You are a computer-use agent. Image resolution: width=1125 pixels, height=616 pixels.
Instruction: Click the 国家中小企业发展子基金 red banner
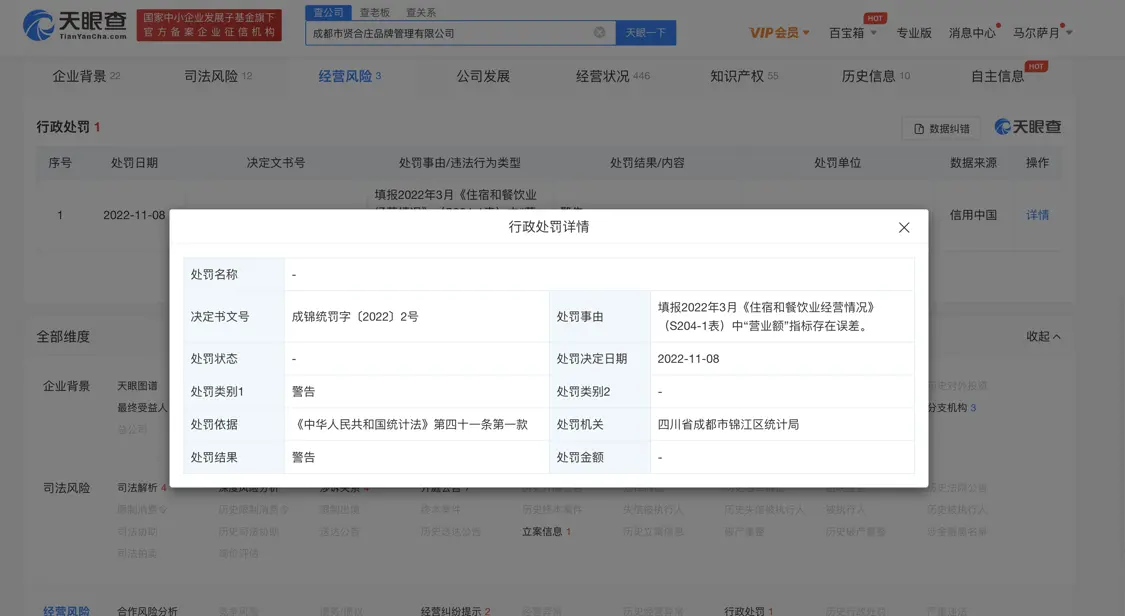click(x=209, y=25)
